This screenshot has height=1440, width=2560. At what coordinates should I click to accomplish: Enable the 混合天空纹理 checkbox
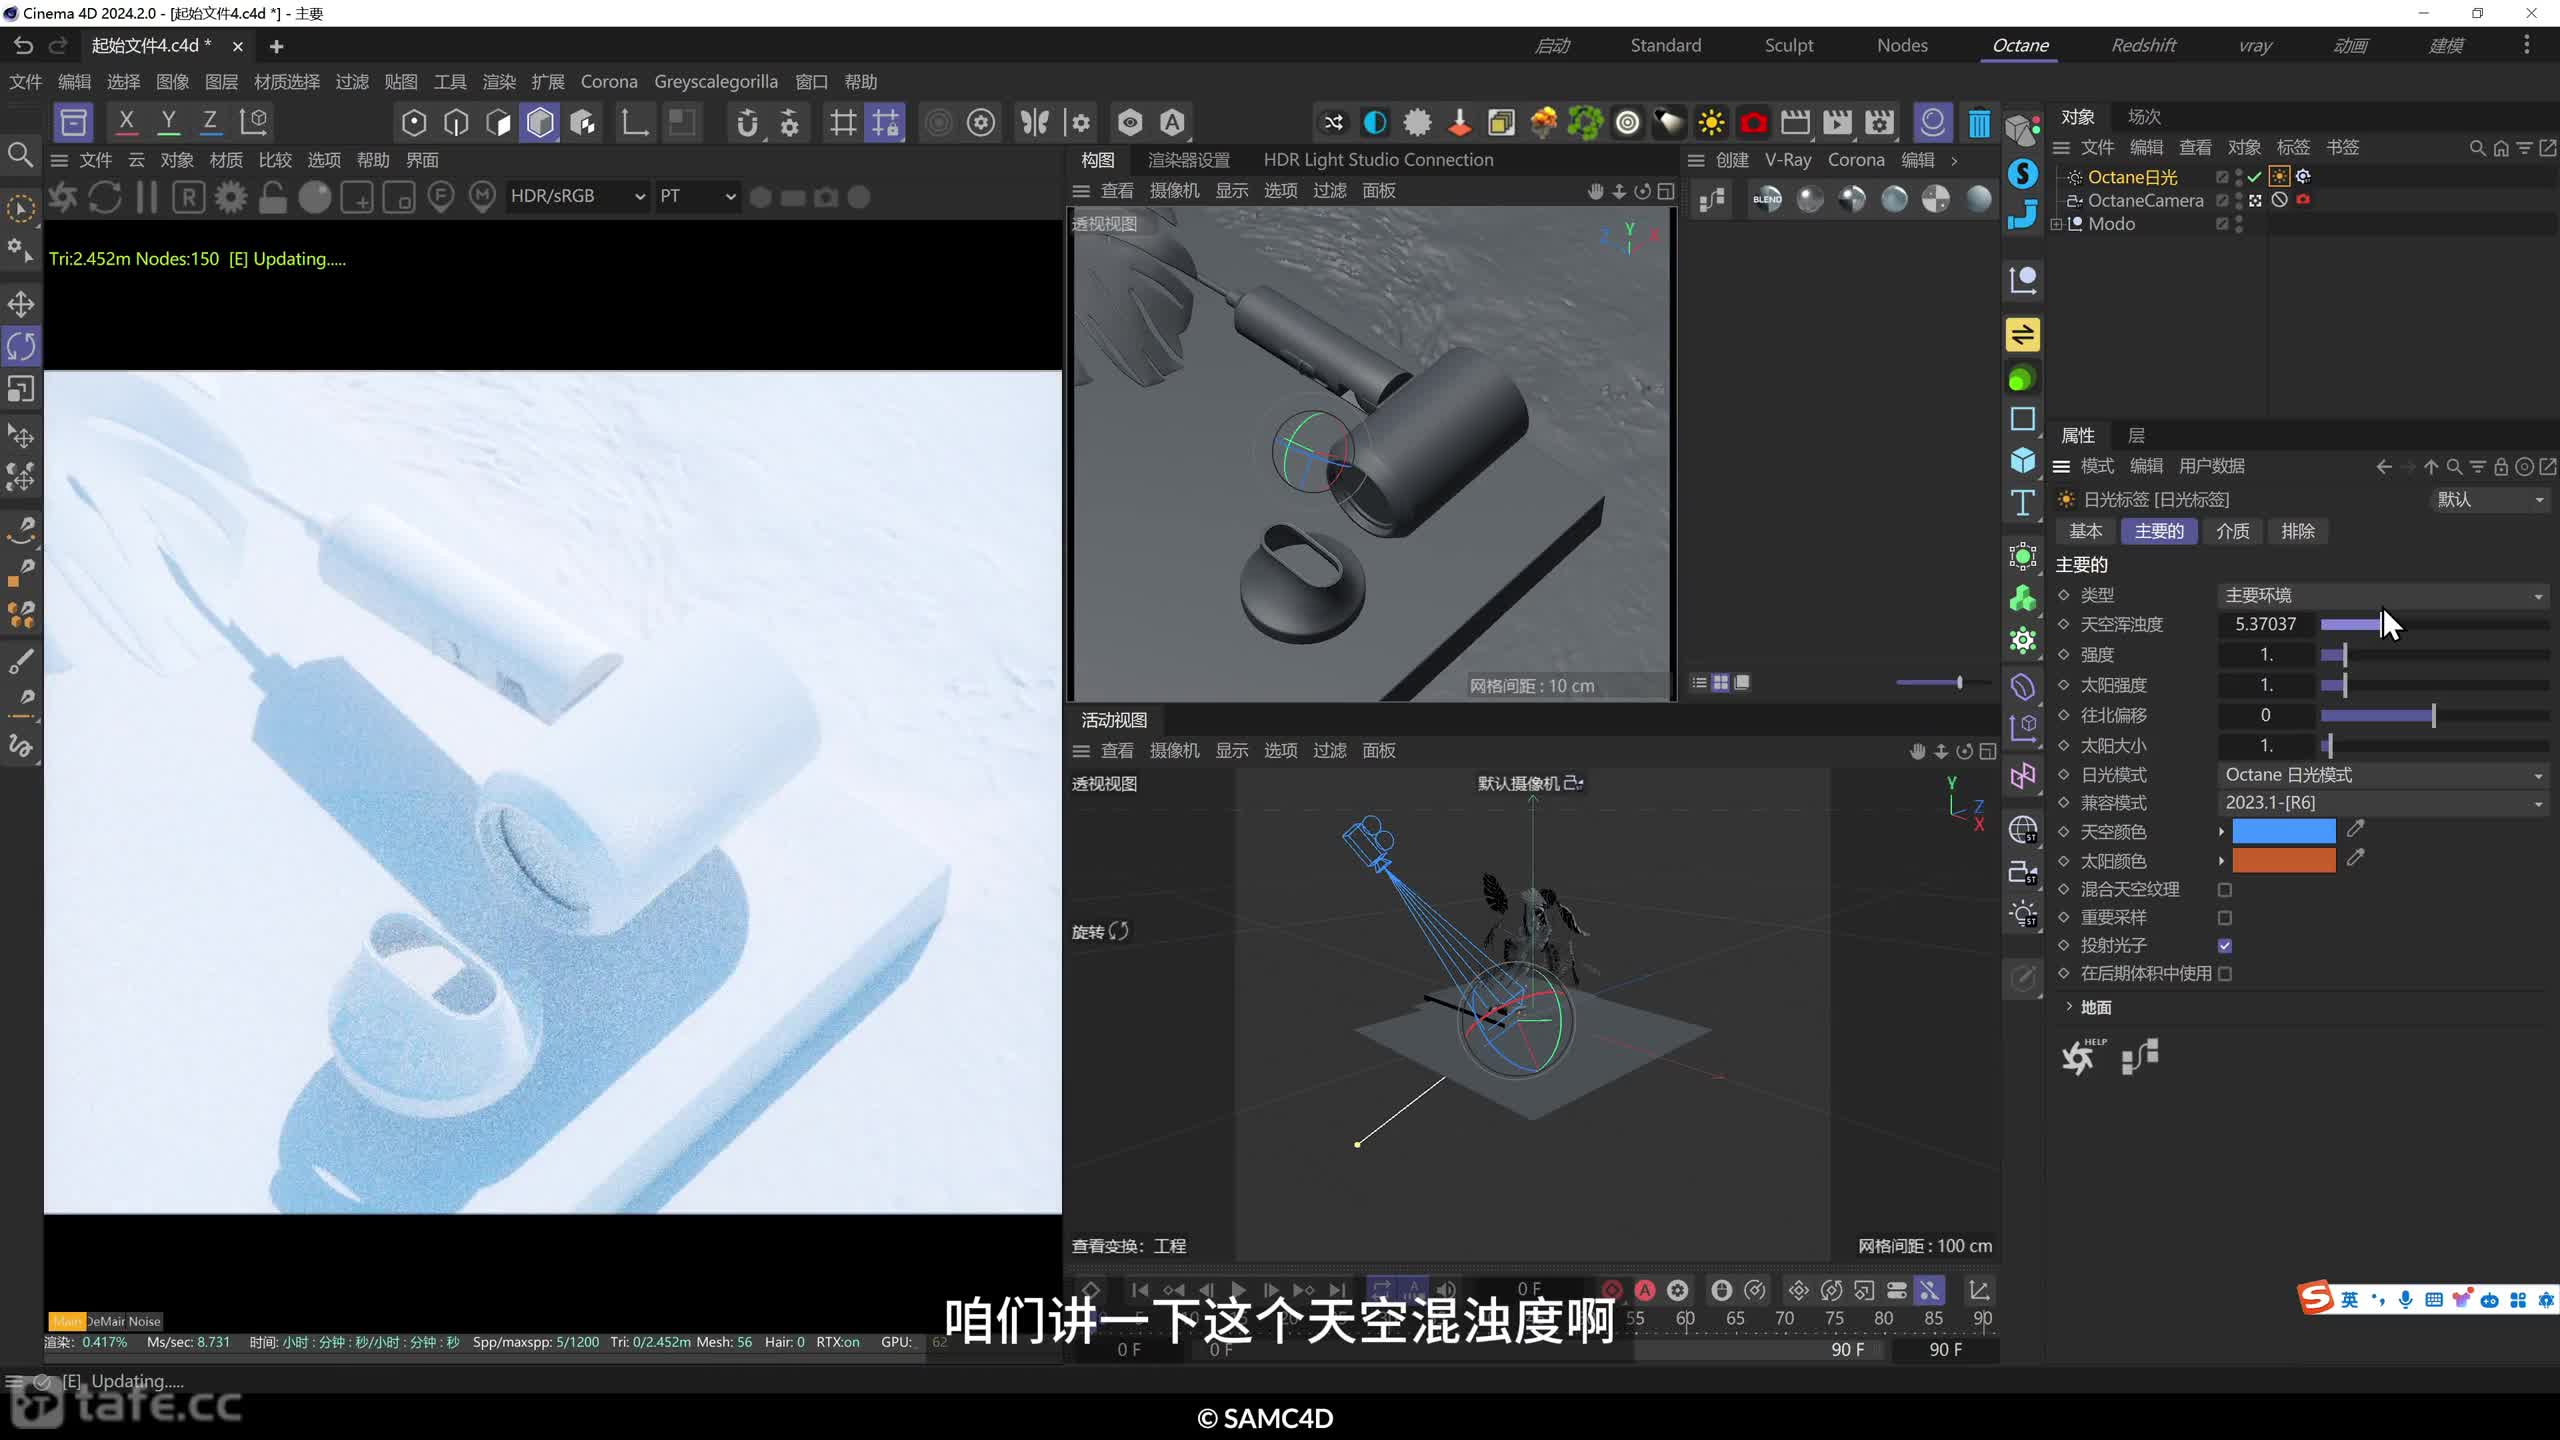(x=2225, y=889)
